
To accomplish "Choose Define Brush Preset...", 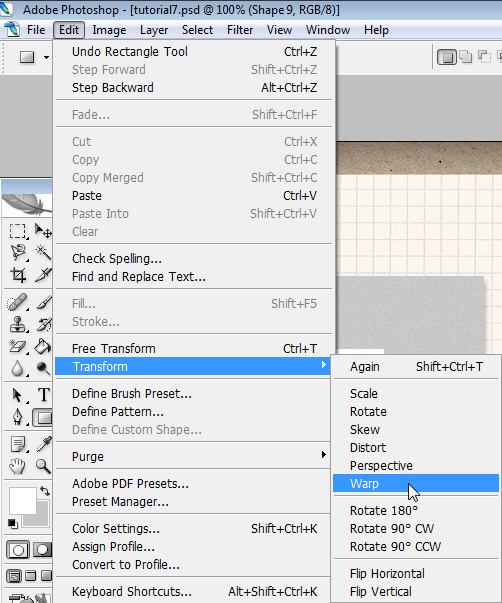I will (192, 393).
